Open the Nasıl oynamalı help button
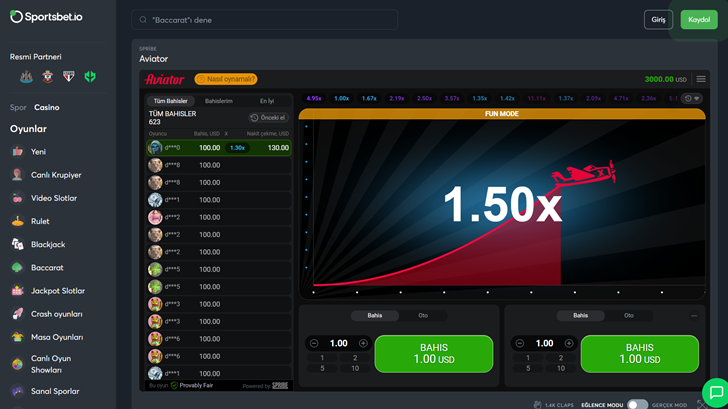728x409 pixels. (x=226, y=79)
